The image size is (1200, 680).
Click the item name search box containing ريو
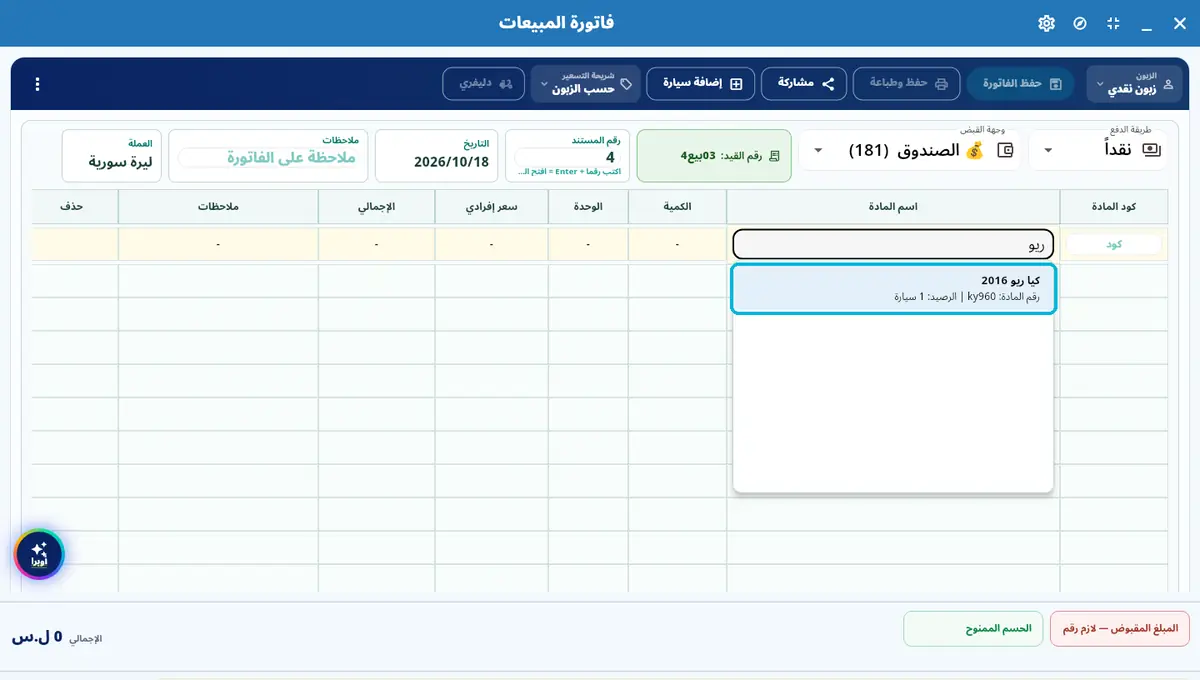(x=894, y=244)
